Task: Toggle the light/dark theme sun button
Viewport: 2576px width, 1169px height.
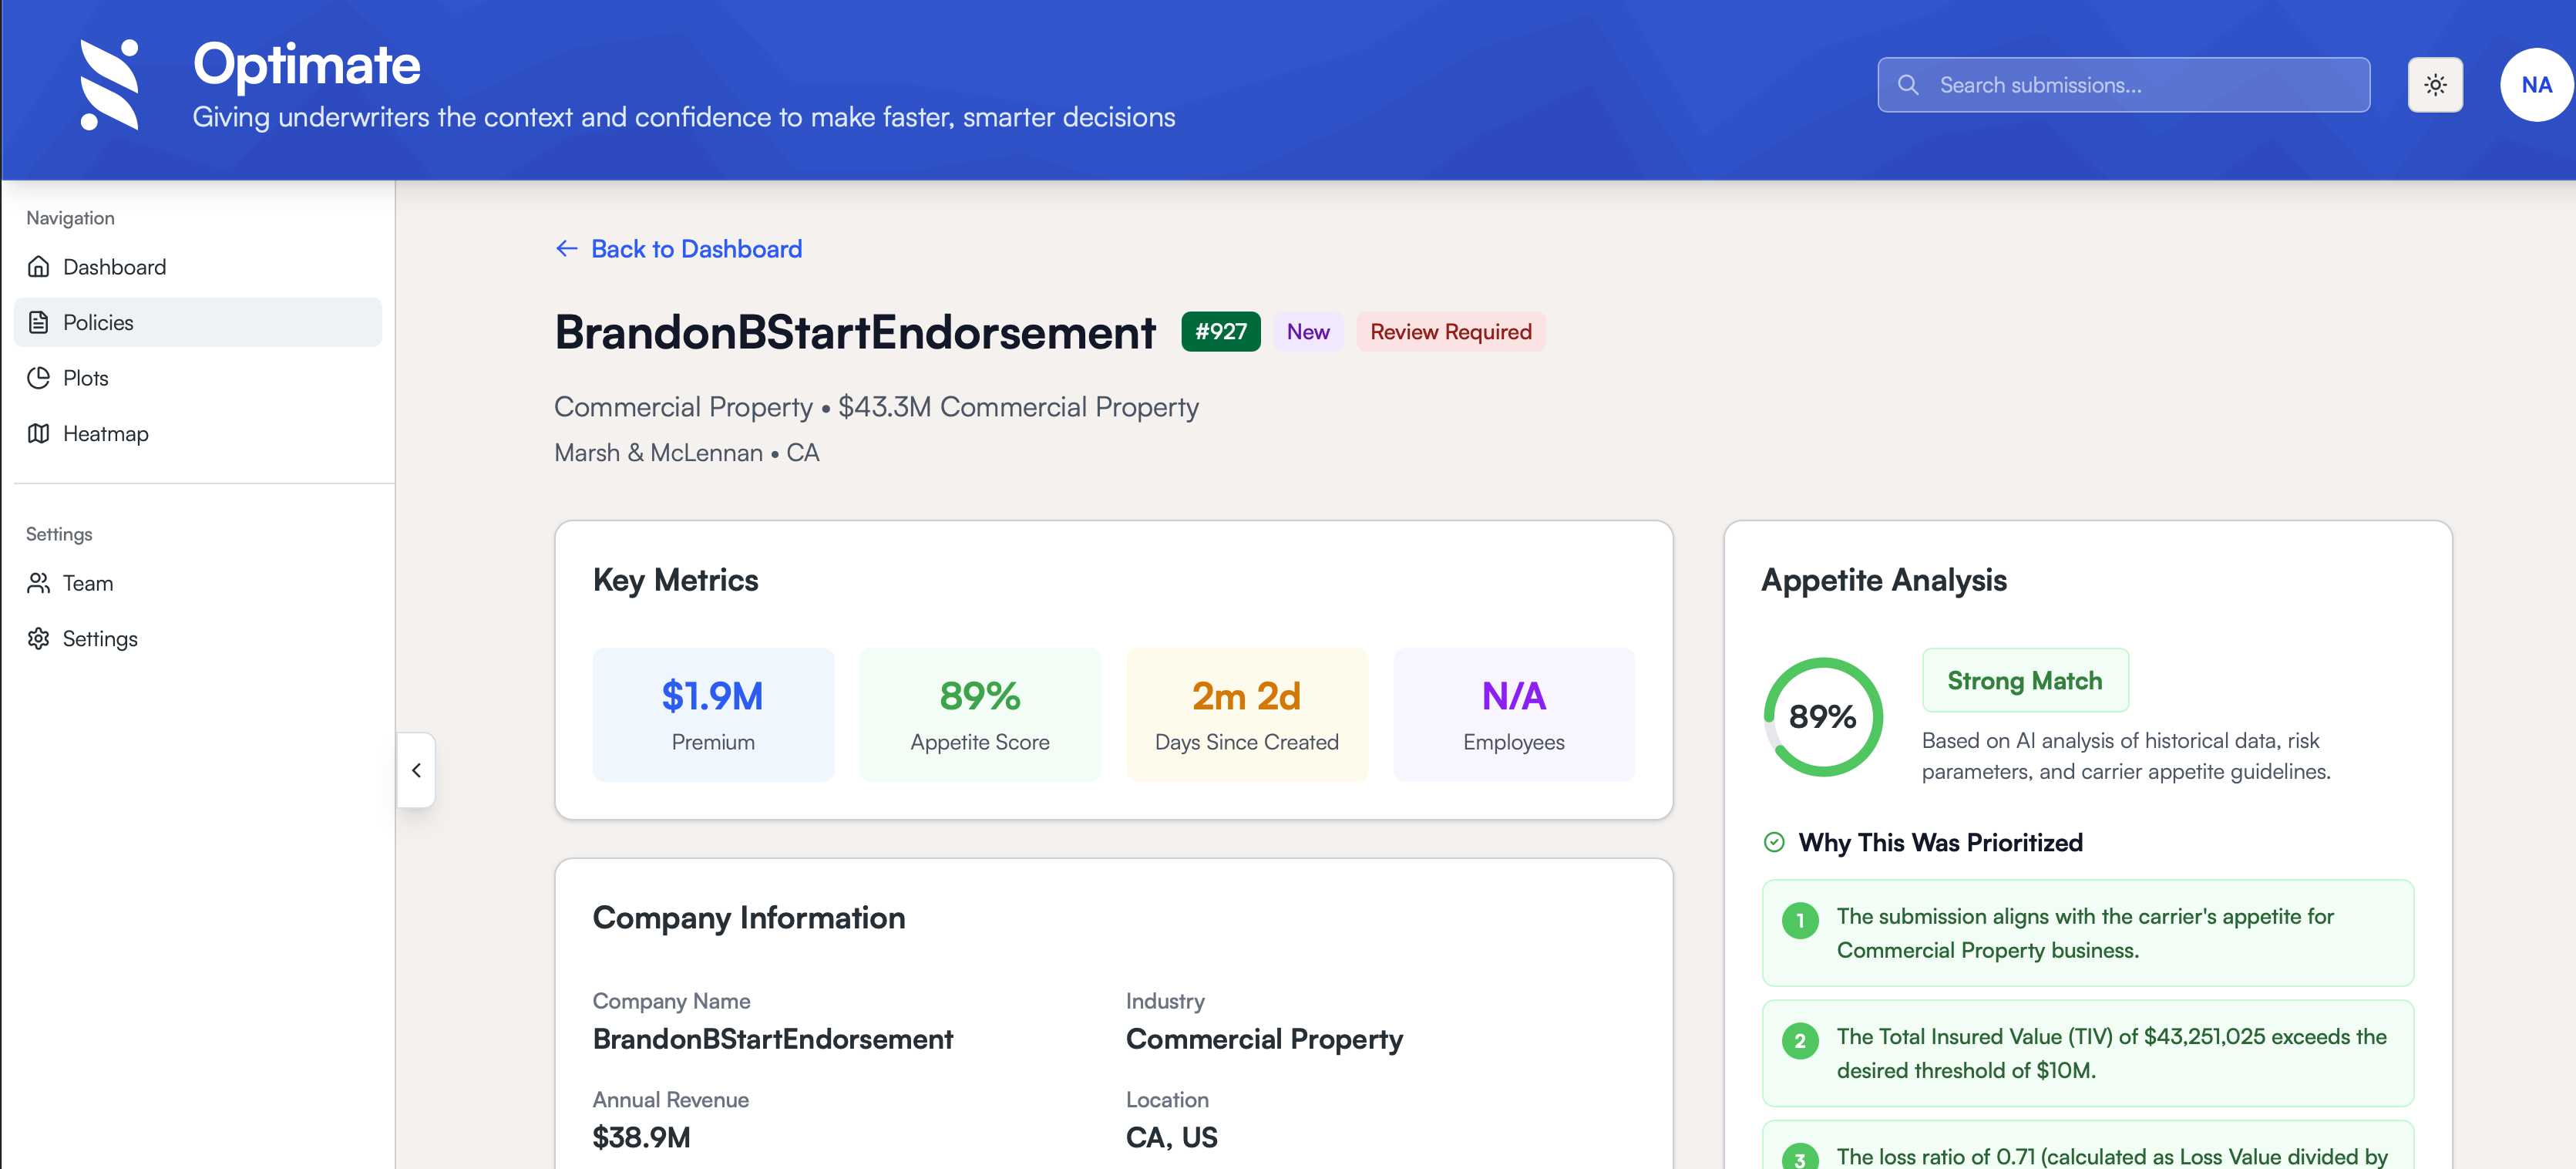Action: click(x=2435, y=85)
